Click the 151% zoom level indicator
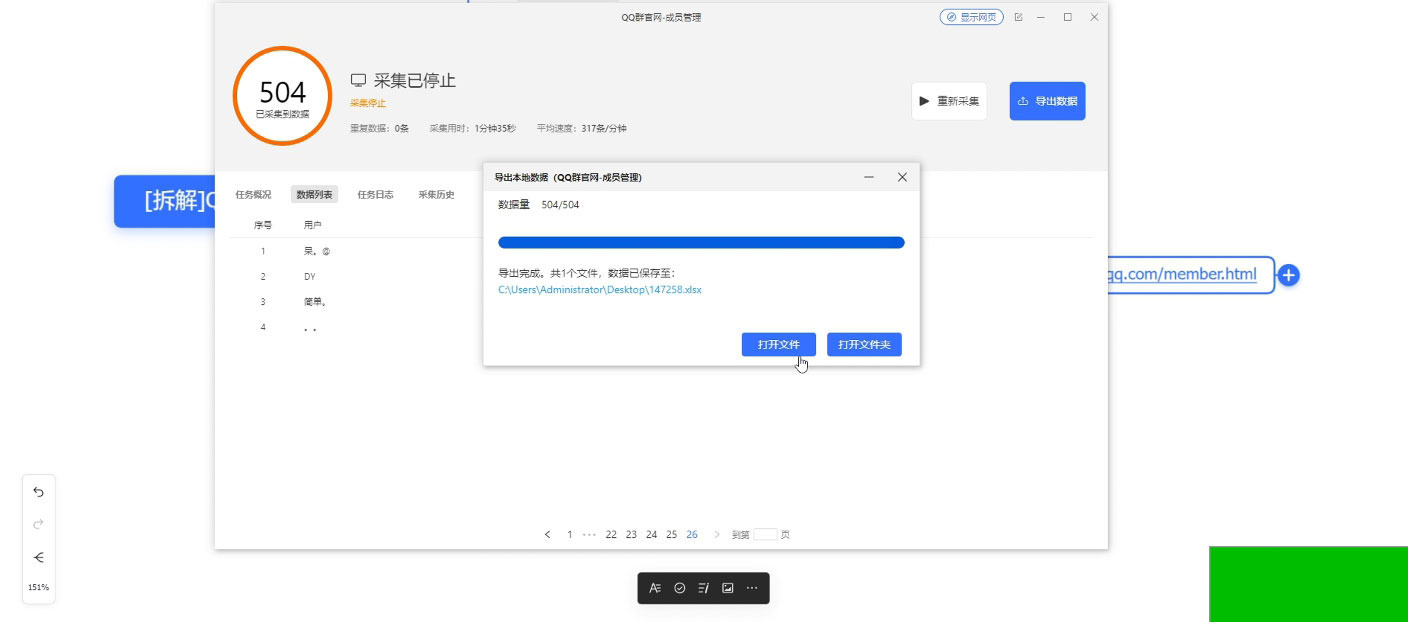This screenshot has width=1408, height=622. tap(39, 587)
